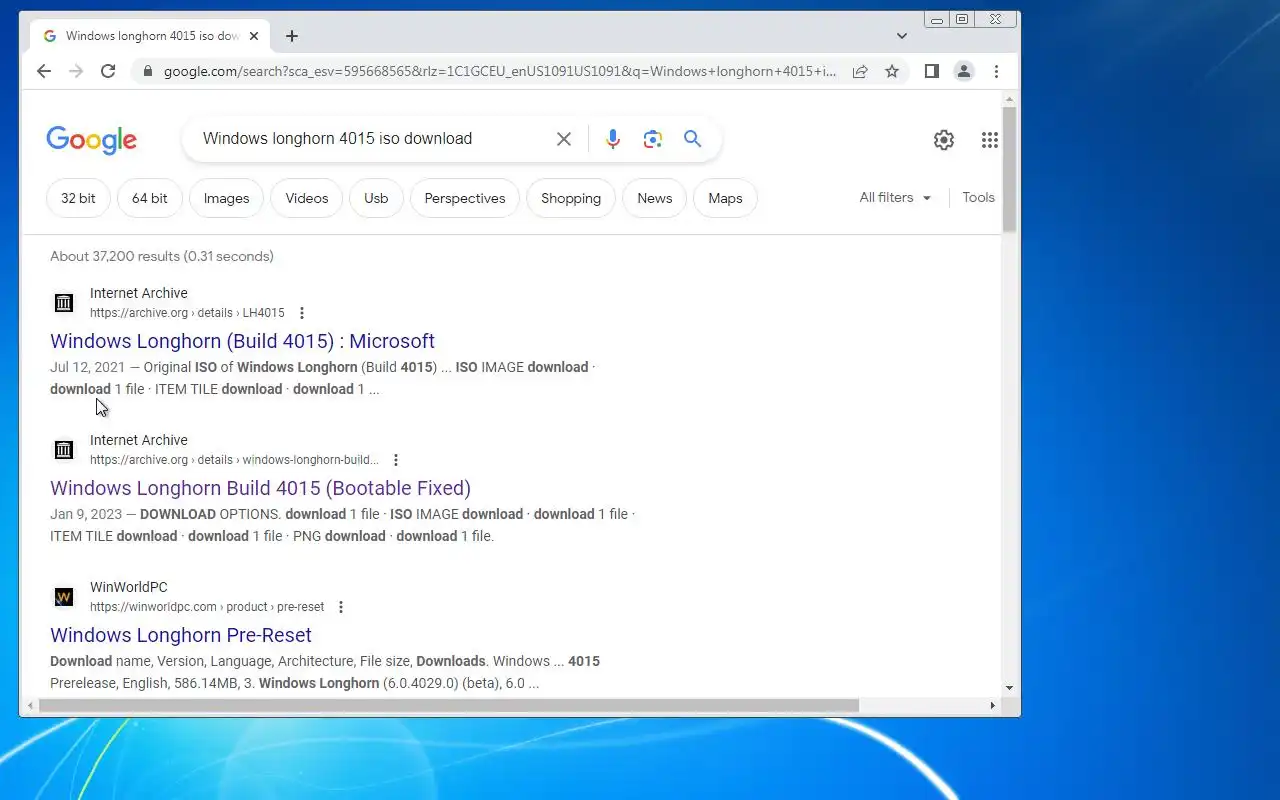This screenshot has width=1280, height=800.
Task: Close the Windows longhorn 4015 tab
Action: (x=254, y=36)
